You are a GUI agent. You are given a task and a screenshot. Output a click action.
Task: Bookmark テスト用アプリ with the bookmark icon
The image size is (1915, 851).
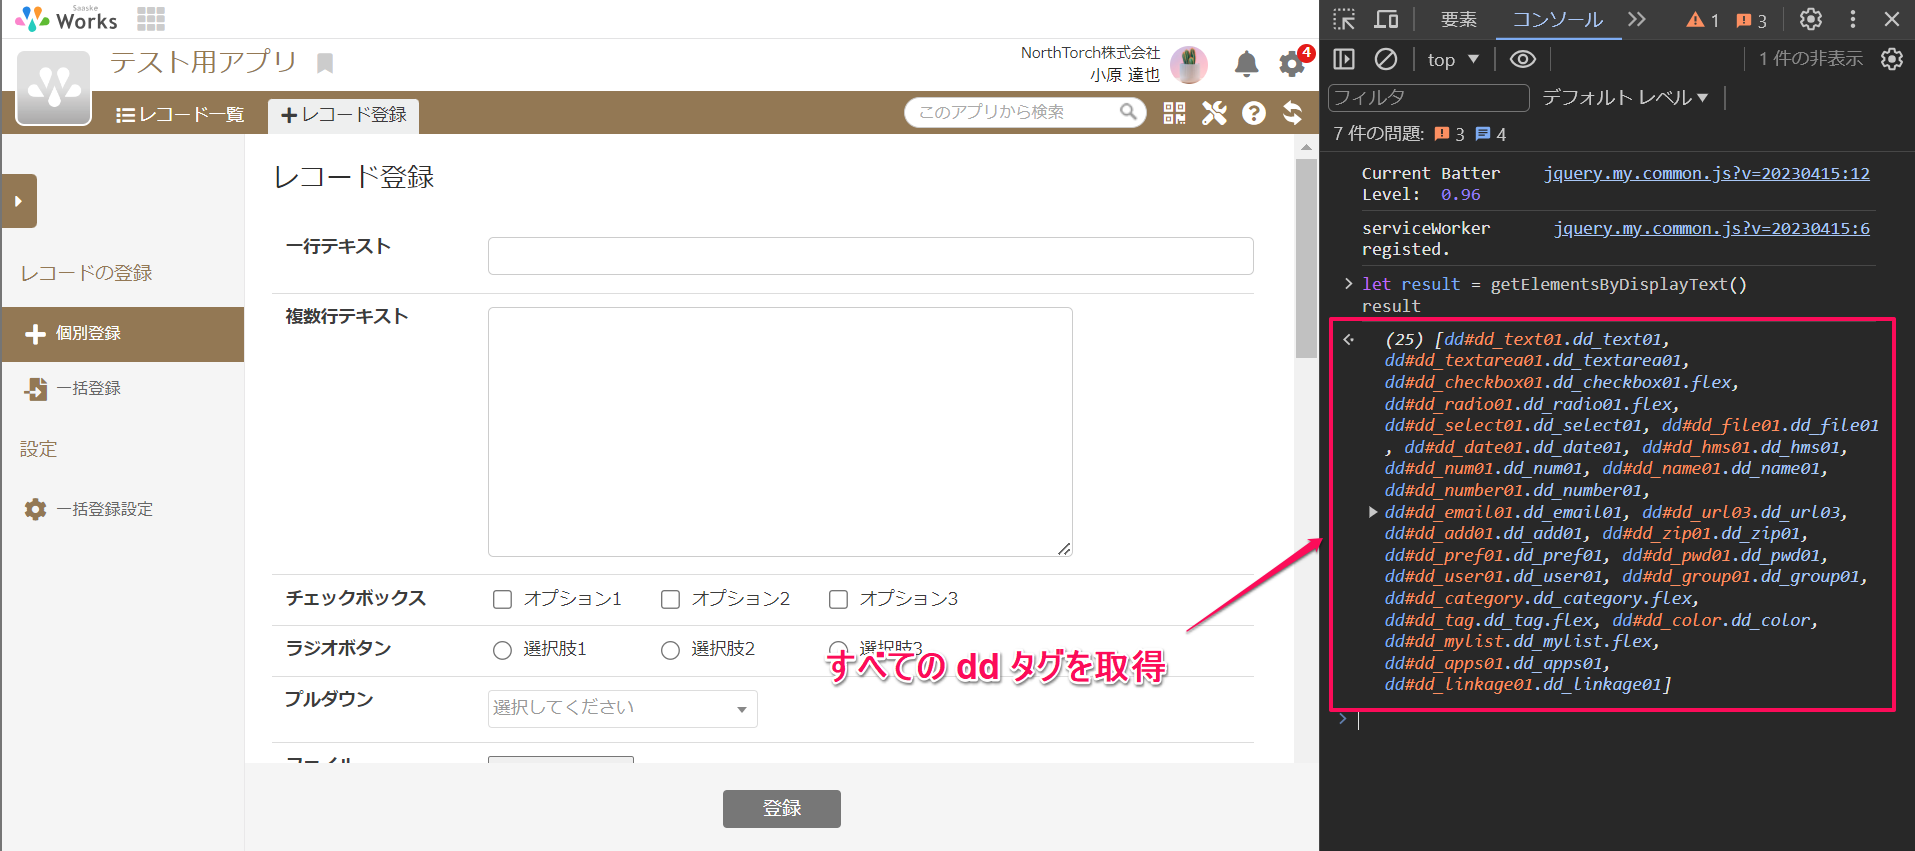click(x=325, y=64)
